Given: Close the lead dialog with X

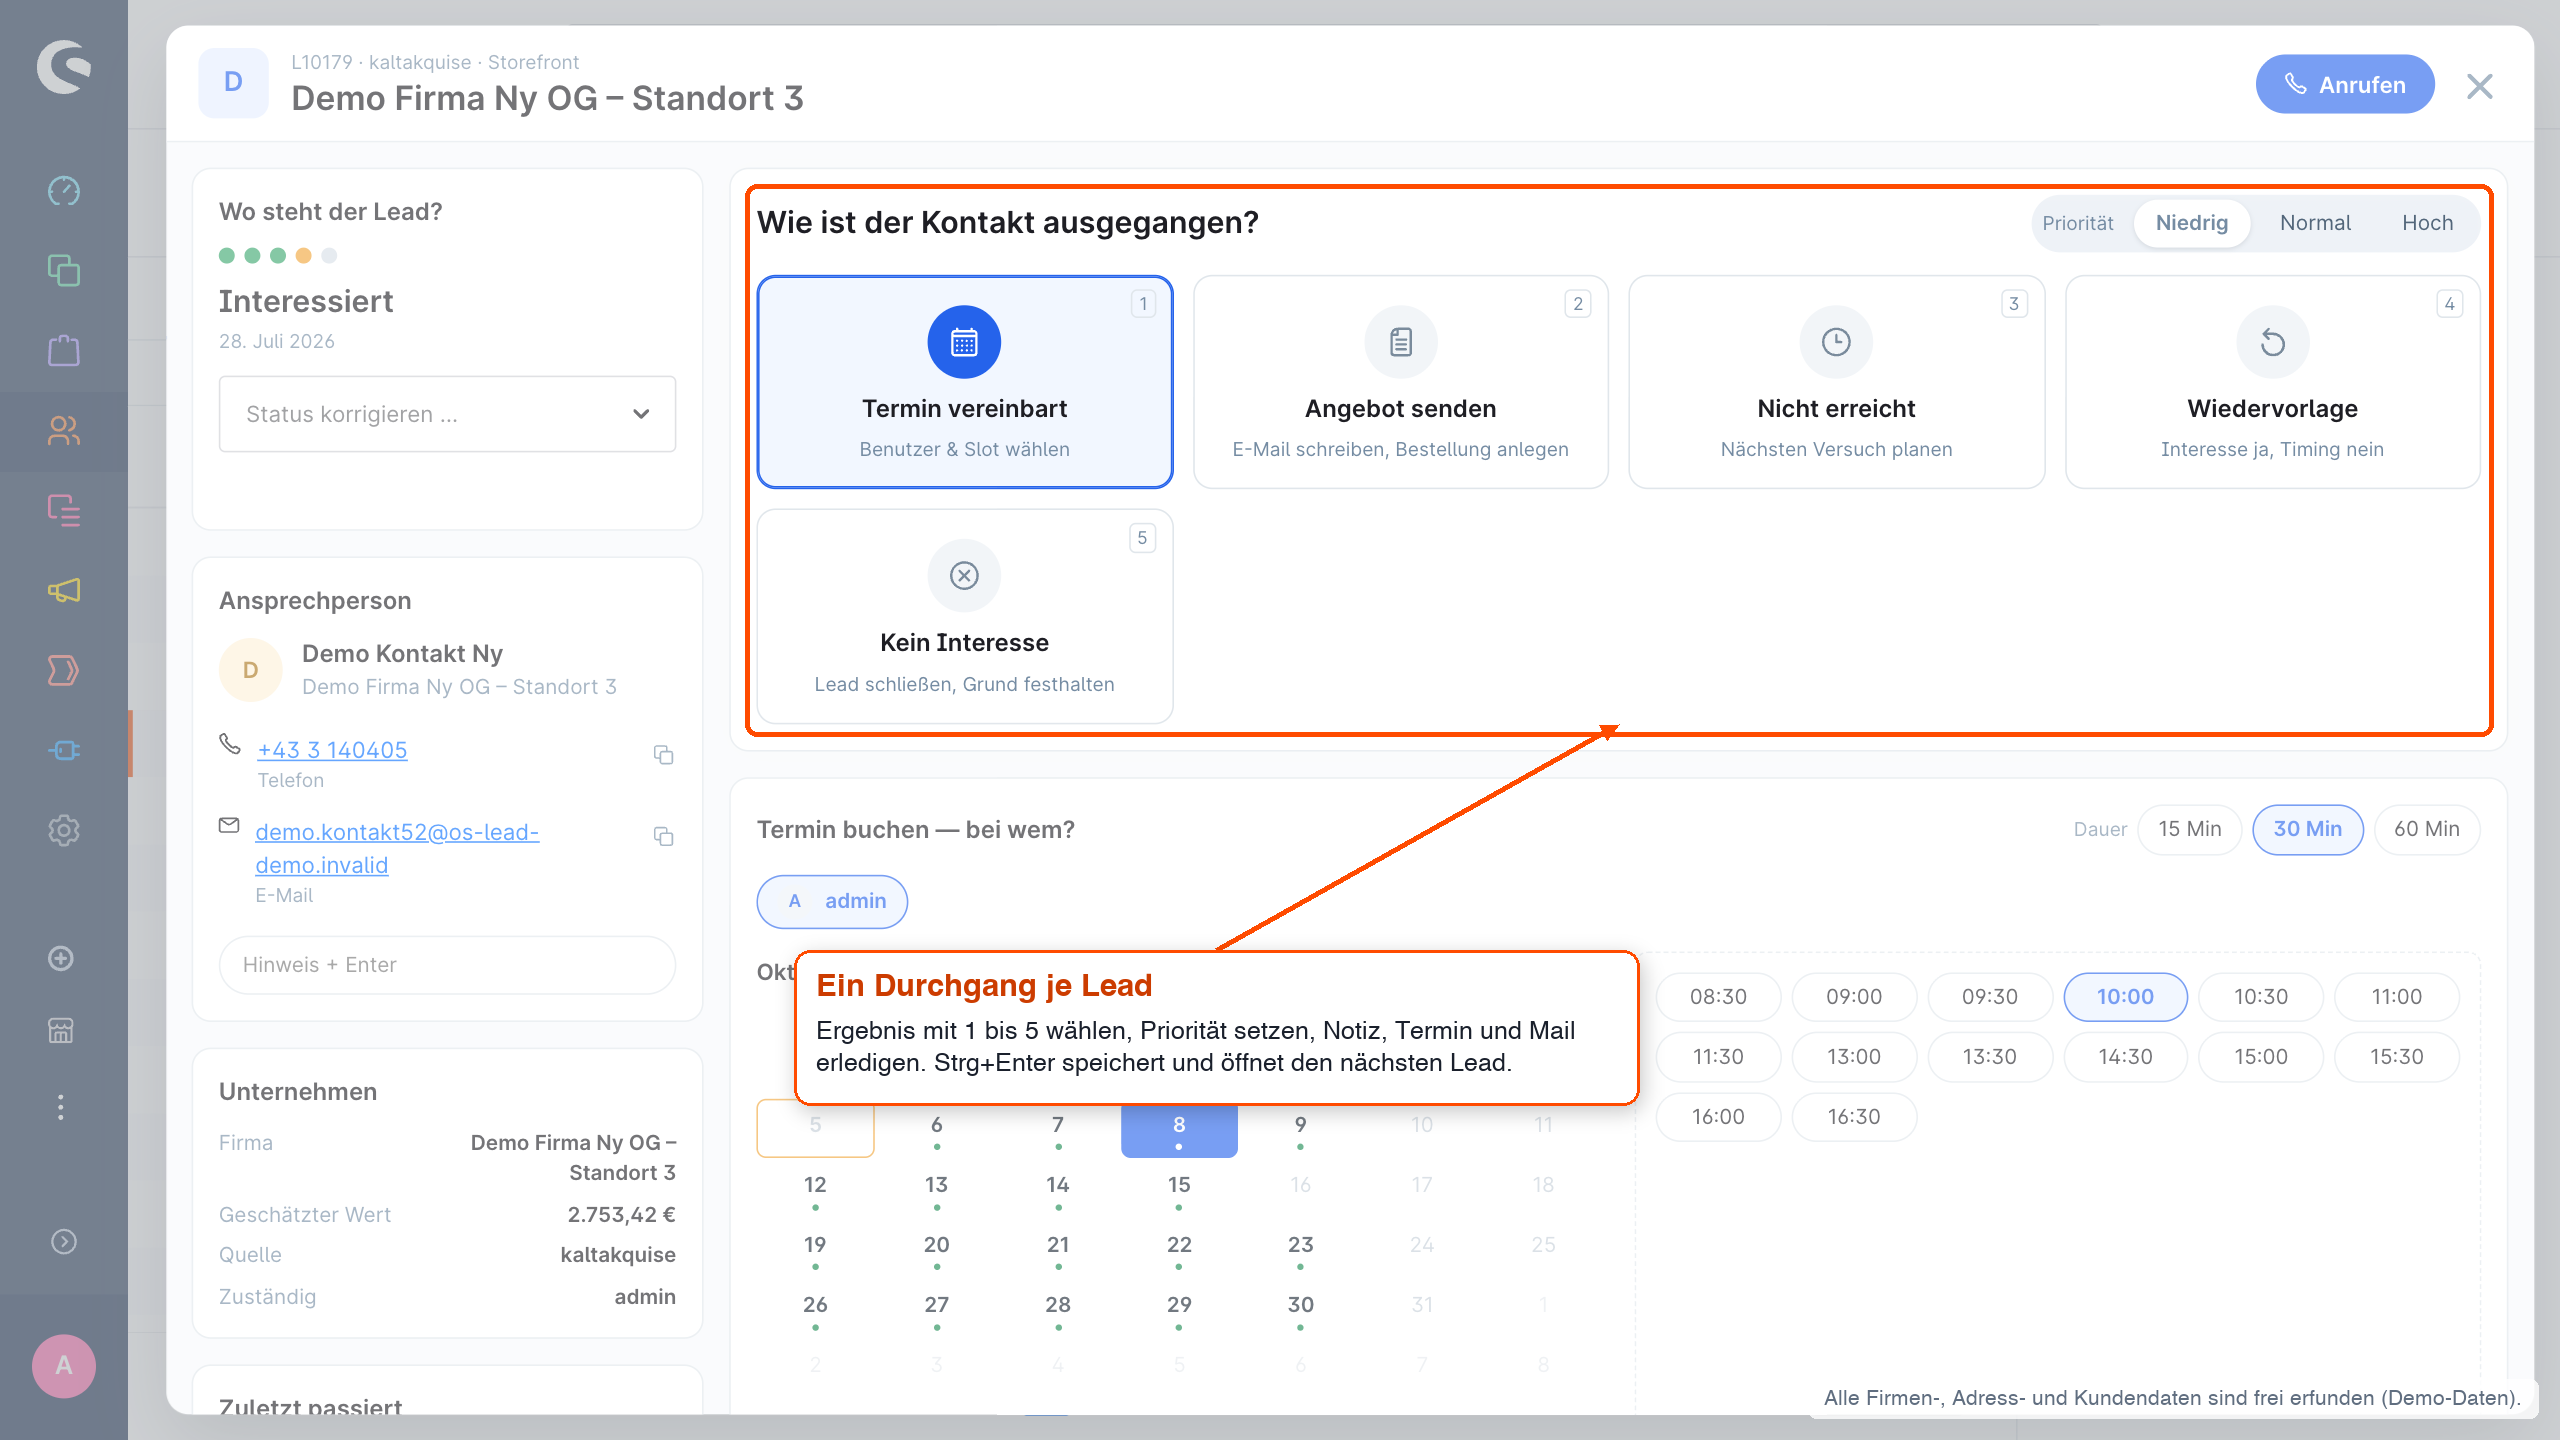Looking at the screenshot, I should point(2479,86).
